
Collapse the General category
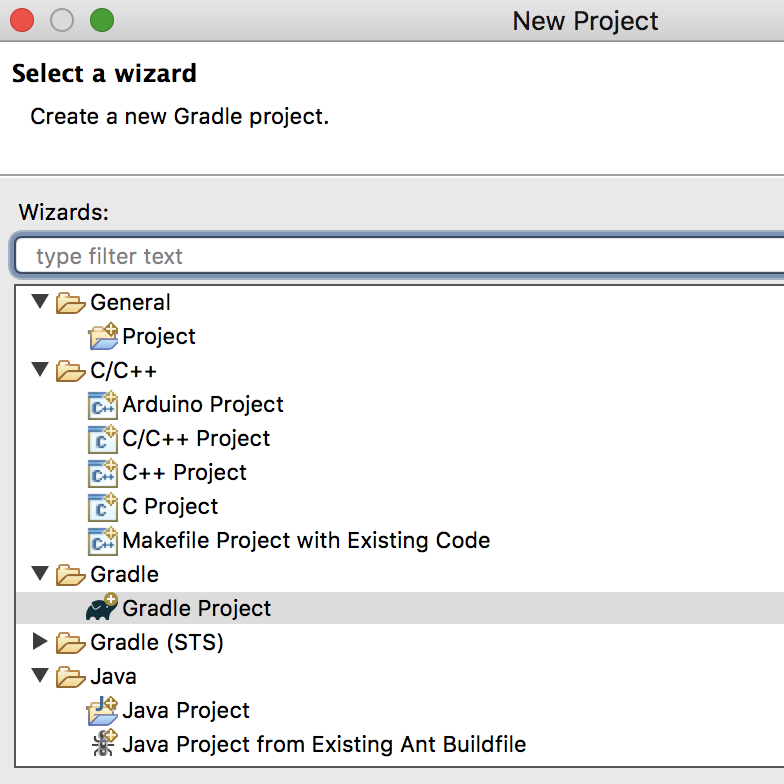pos(40,301)
